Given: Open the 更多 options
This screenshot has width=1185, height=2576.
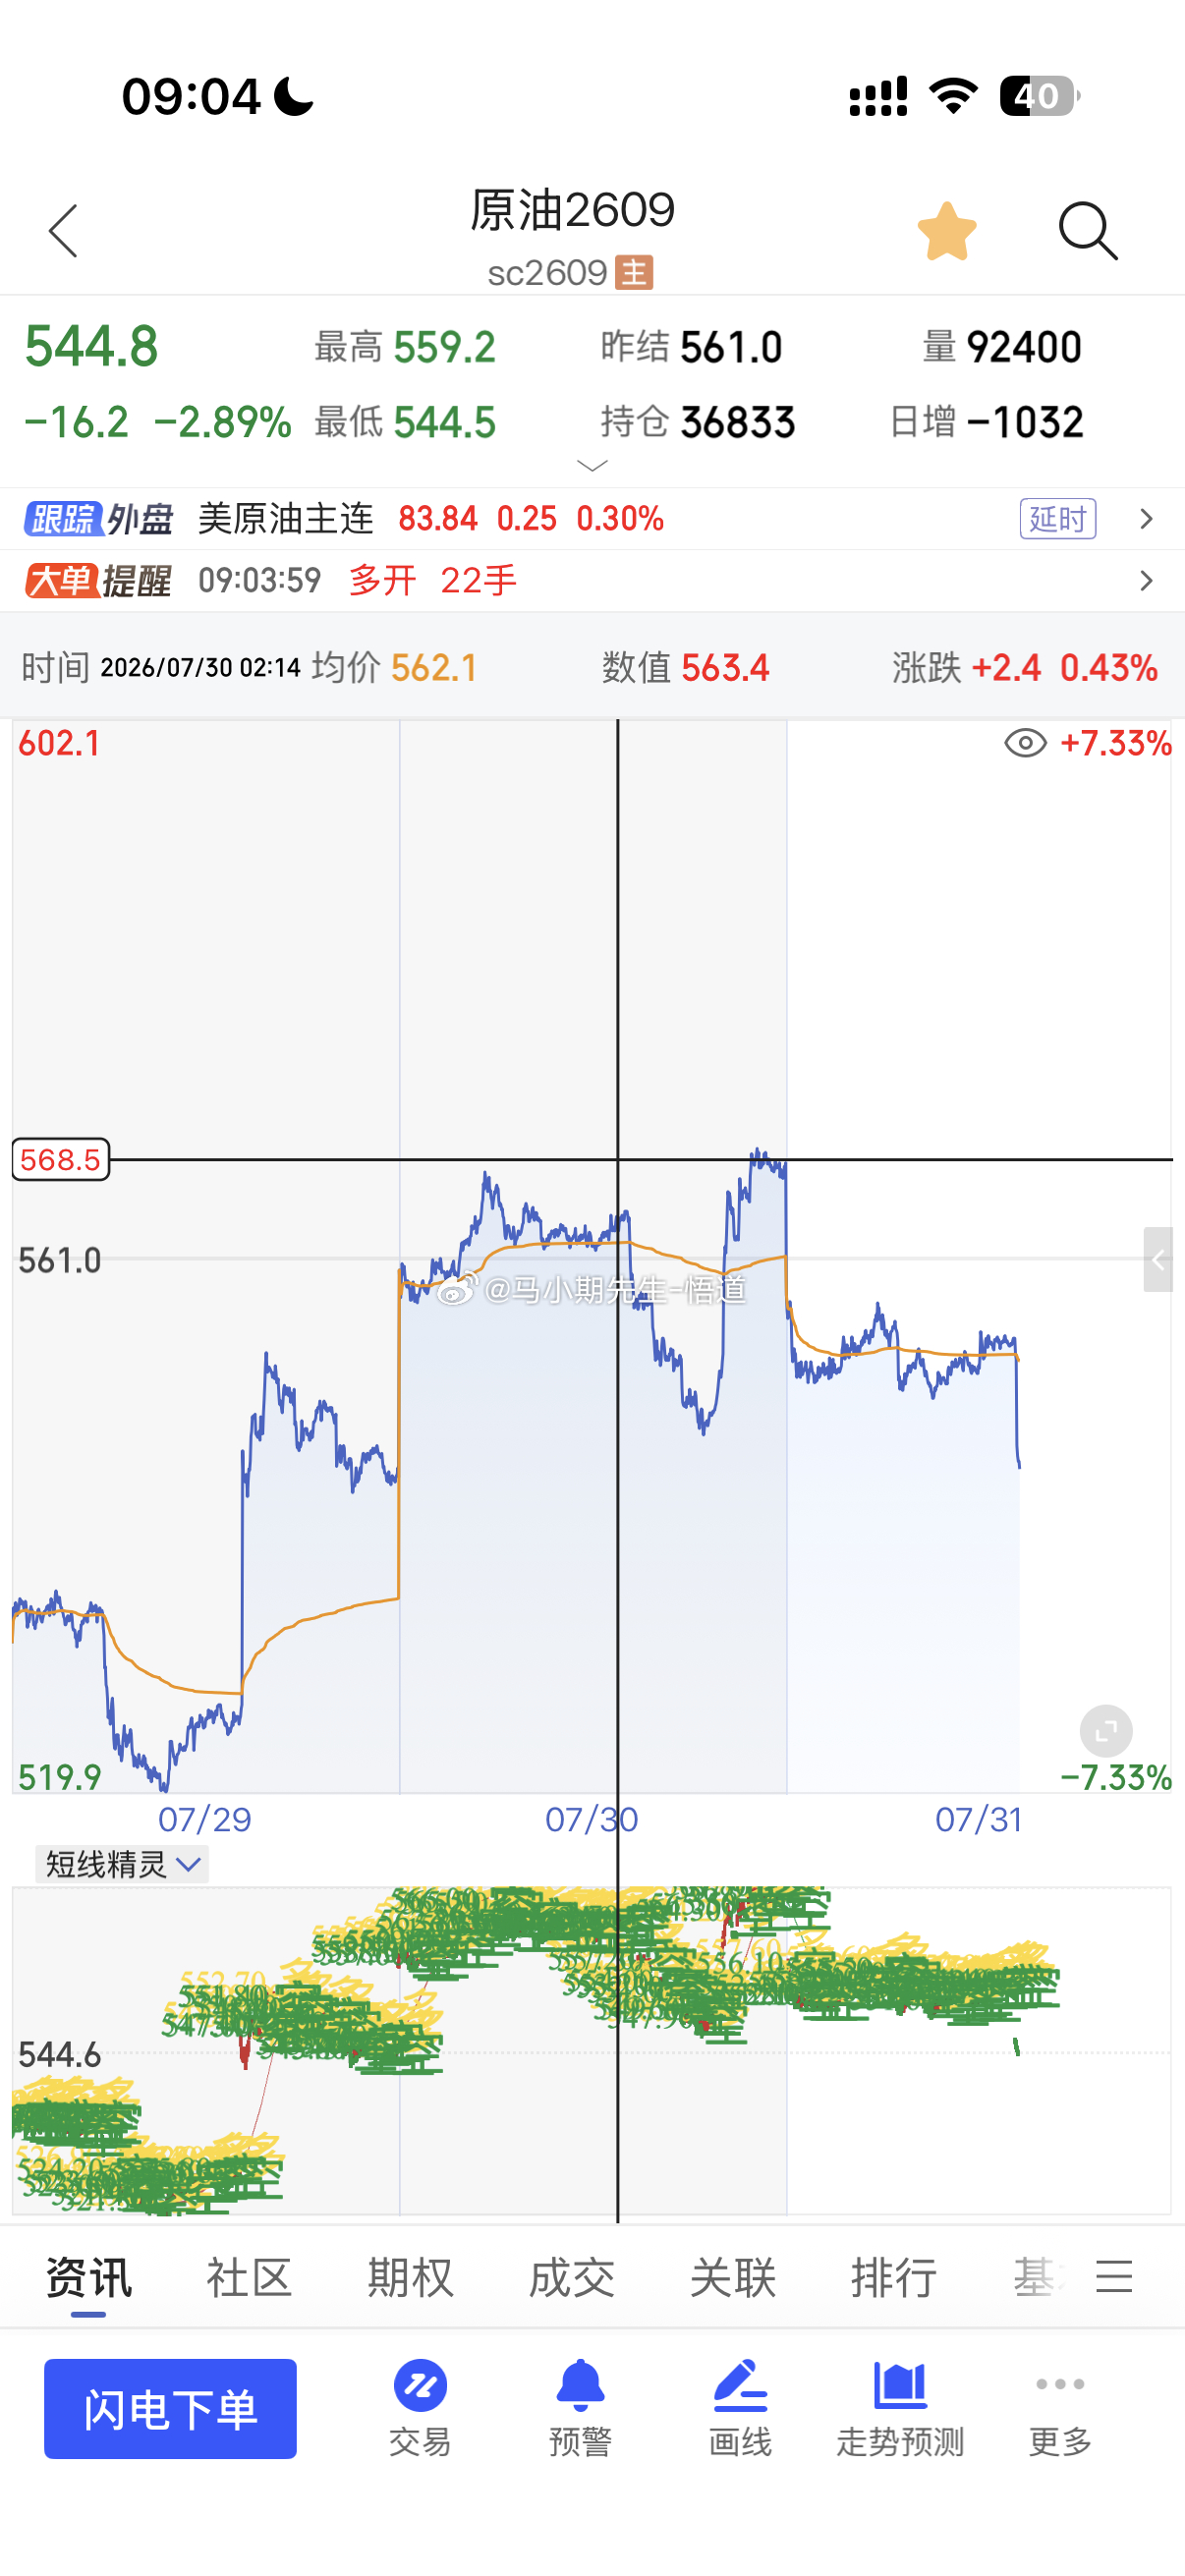Looking at the screenshot, I should click(x=1060, y=2408).
